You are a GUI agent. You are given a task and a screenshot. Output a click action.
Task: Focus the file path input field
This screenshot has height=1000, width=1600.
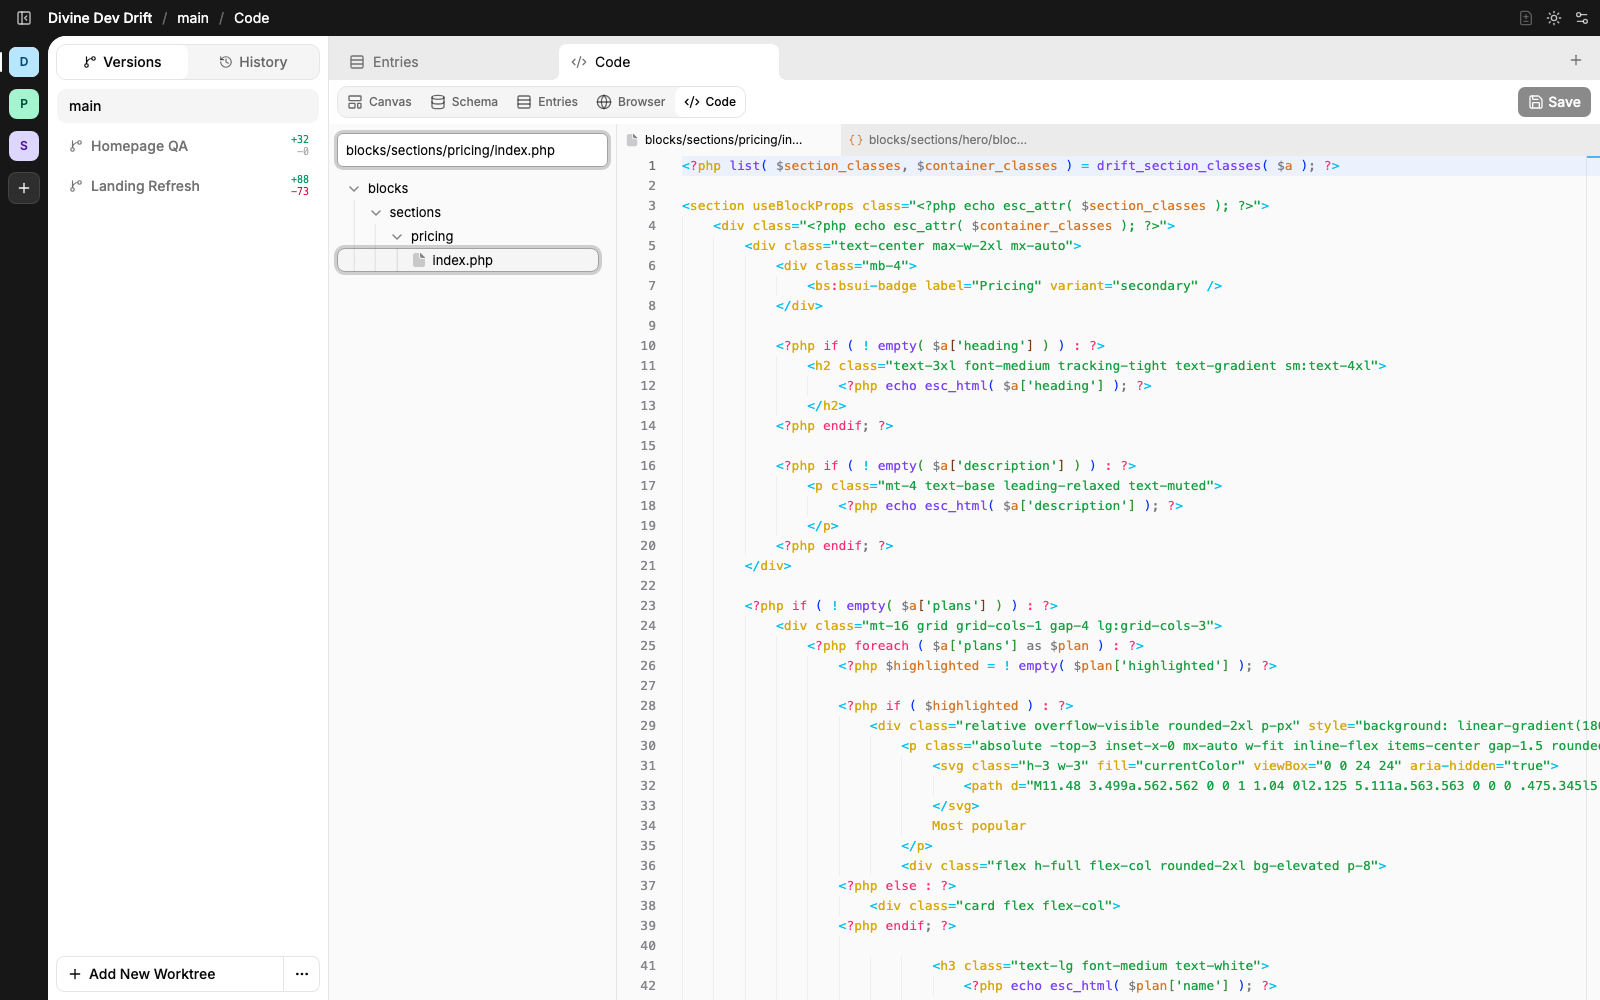pyautogui.click(x=472, y=150)
